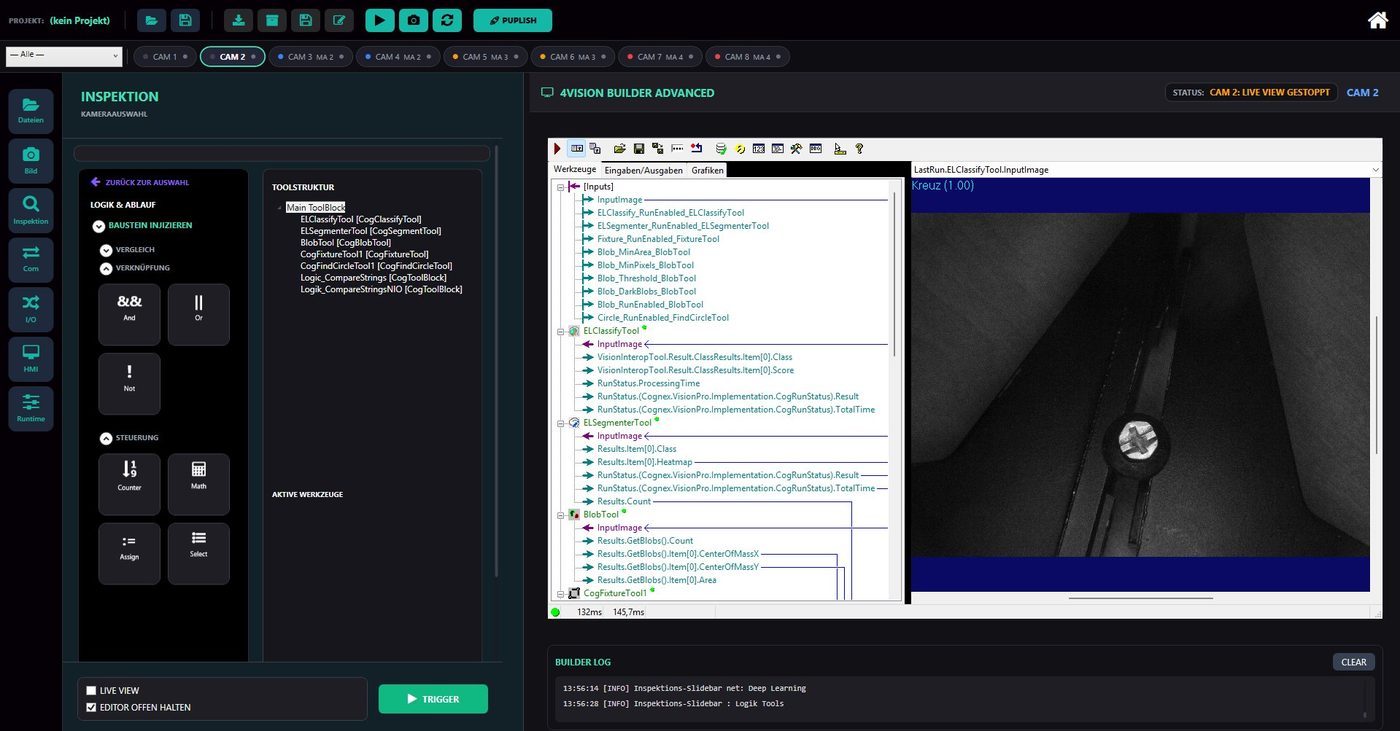Image resolution: width=1400 pixels, height=731 pixels.
Task: Open the Eingaben/Ausgaben tab
Action: [644, 170]
